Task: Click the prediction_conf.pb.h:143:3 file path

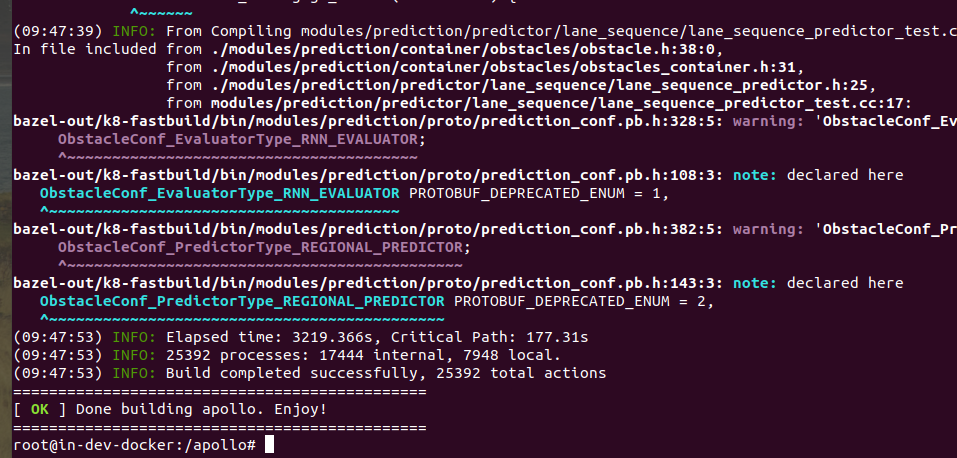Action: (367, 283)
